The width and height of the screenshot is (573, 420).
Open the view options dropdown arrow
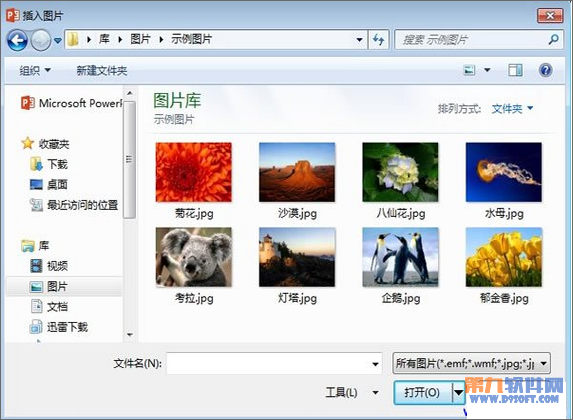click(487, 70)
